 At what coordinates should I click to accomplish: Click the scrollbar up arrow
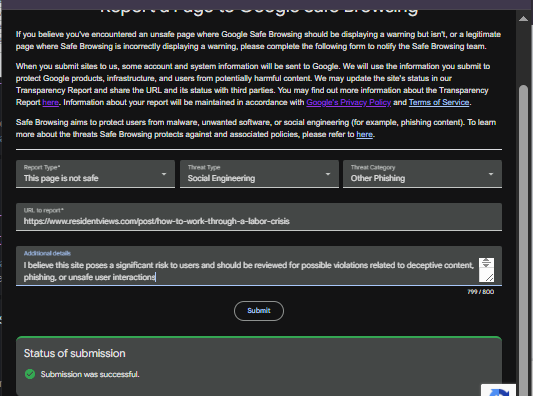(523, 19)
